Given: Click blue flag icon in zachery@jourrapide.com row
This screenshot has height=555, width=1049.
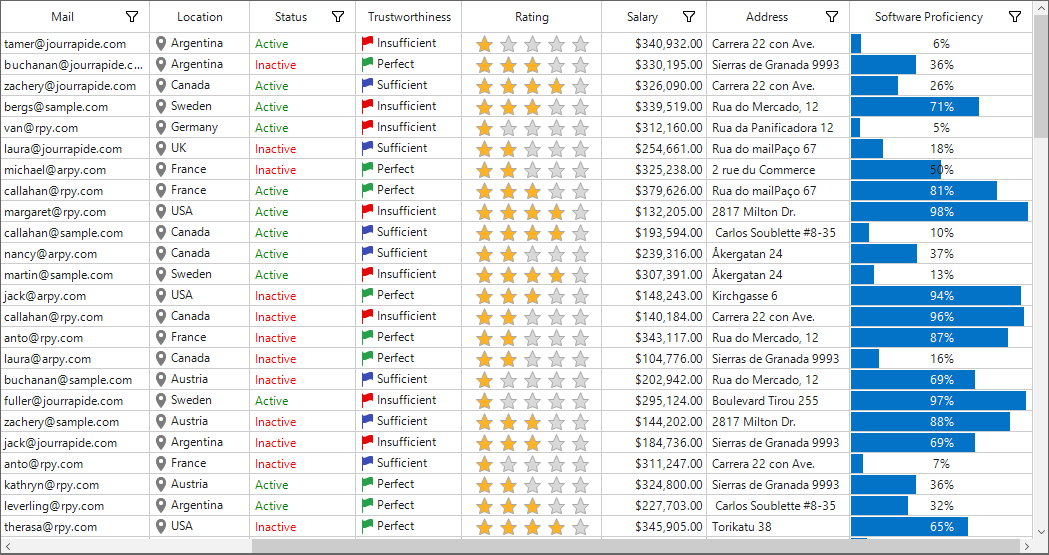Looking at the screenshot, I should 367,86.
